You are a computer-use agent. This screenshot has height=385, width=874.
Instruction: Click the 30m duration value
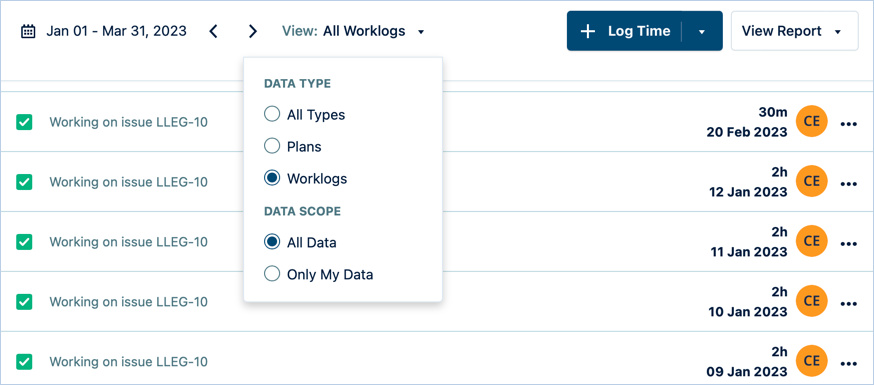[x=773, y=112]
